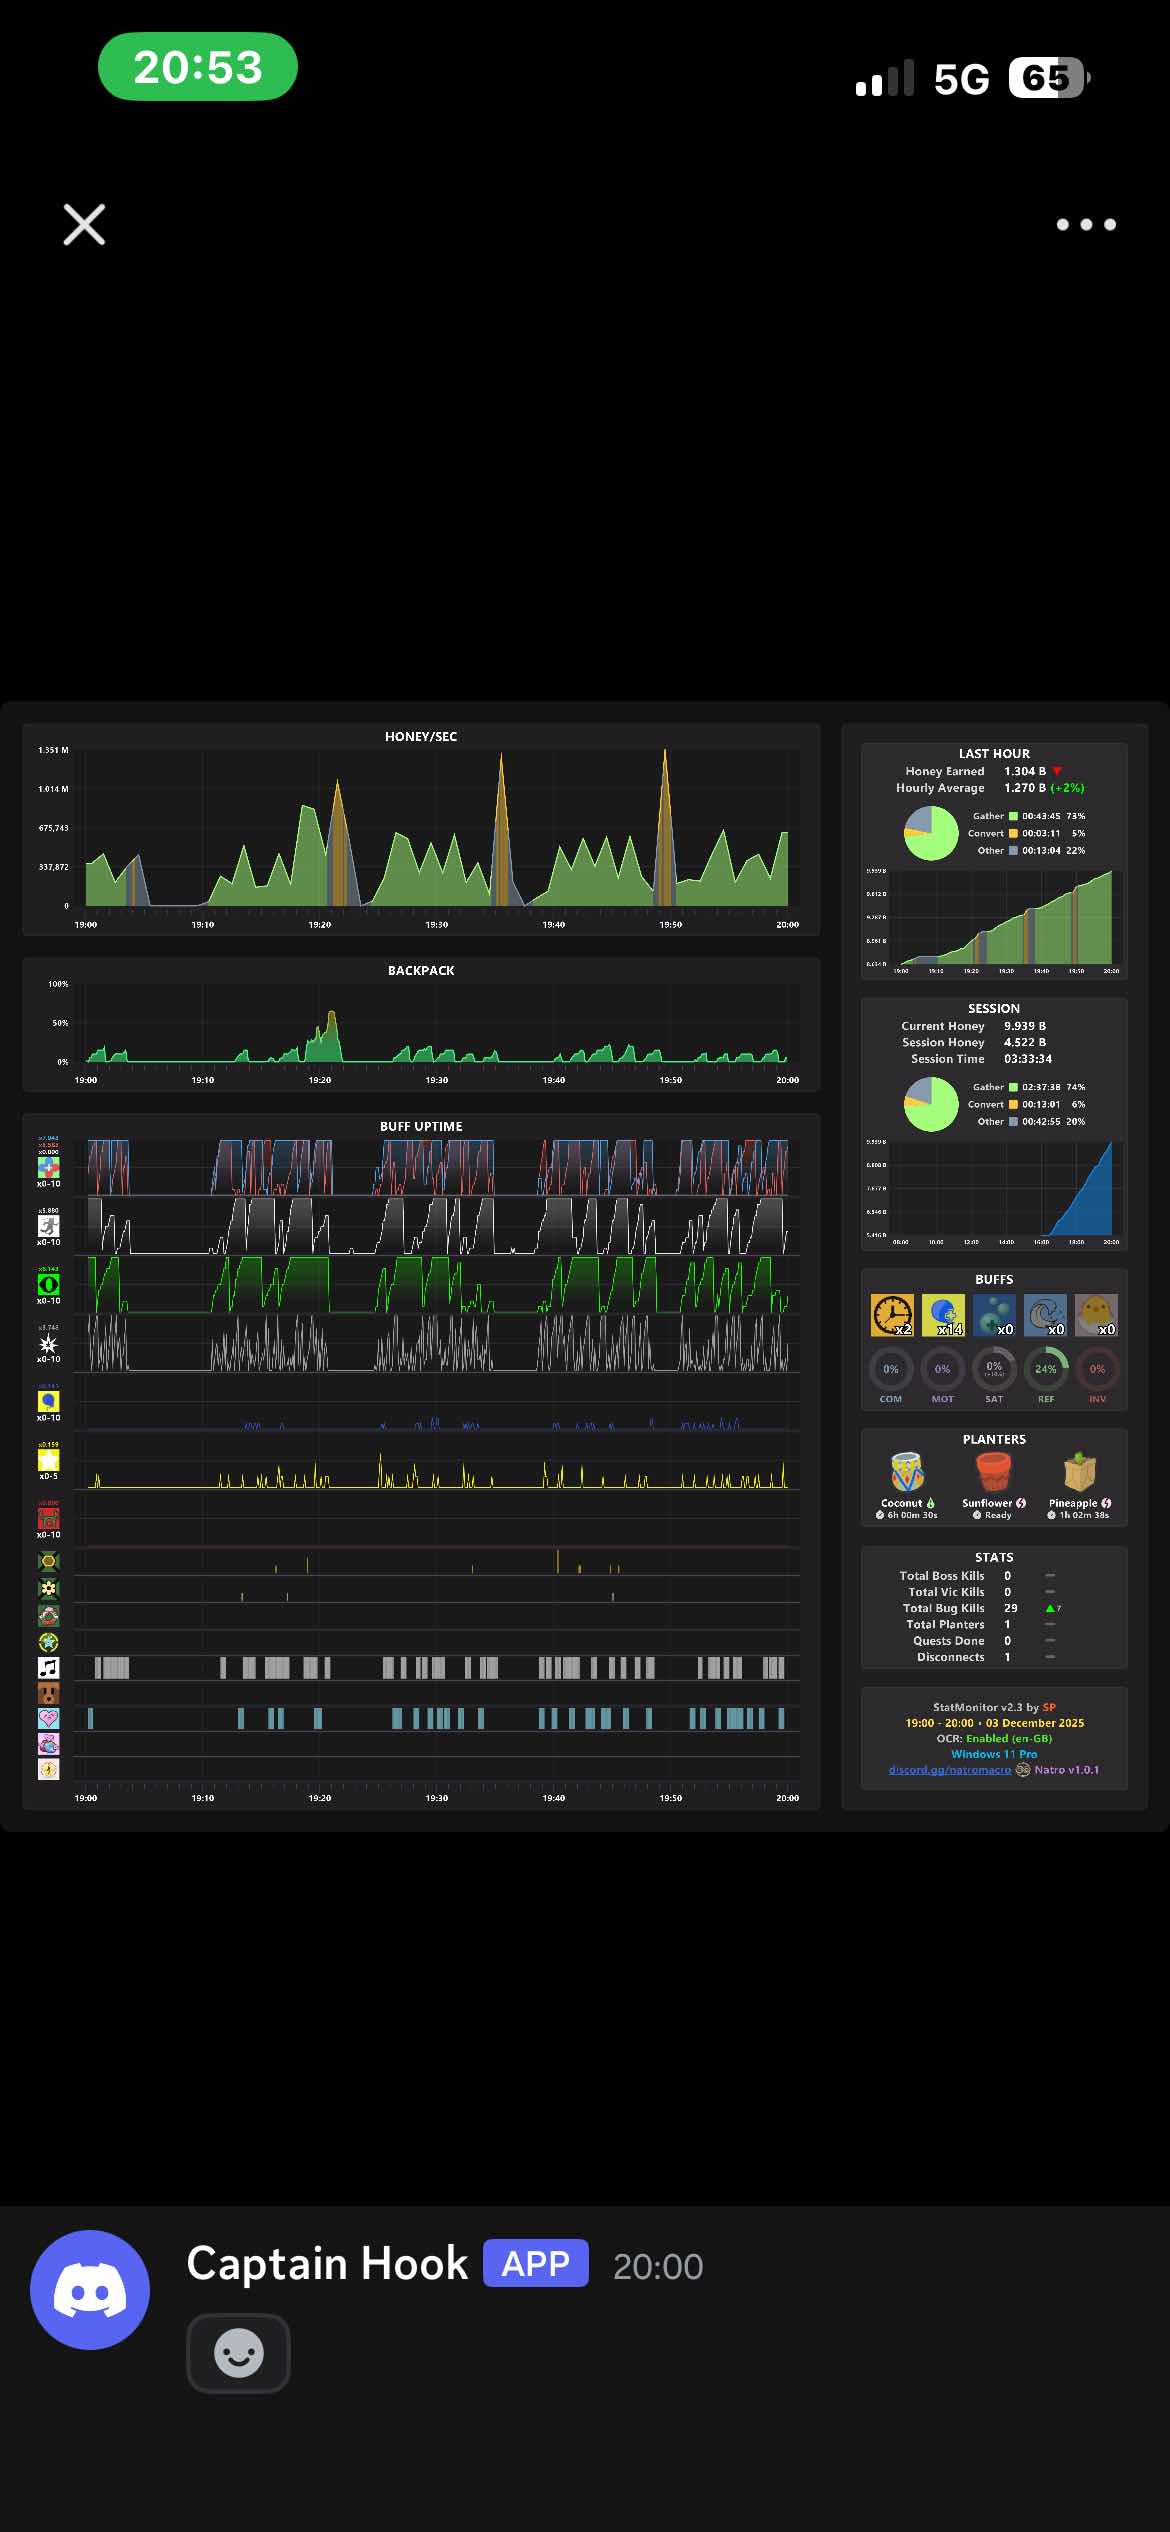Viewport: 1170px width, 2532px height.
Task: Close the image viewer with the X
Action: click(84, 224)
